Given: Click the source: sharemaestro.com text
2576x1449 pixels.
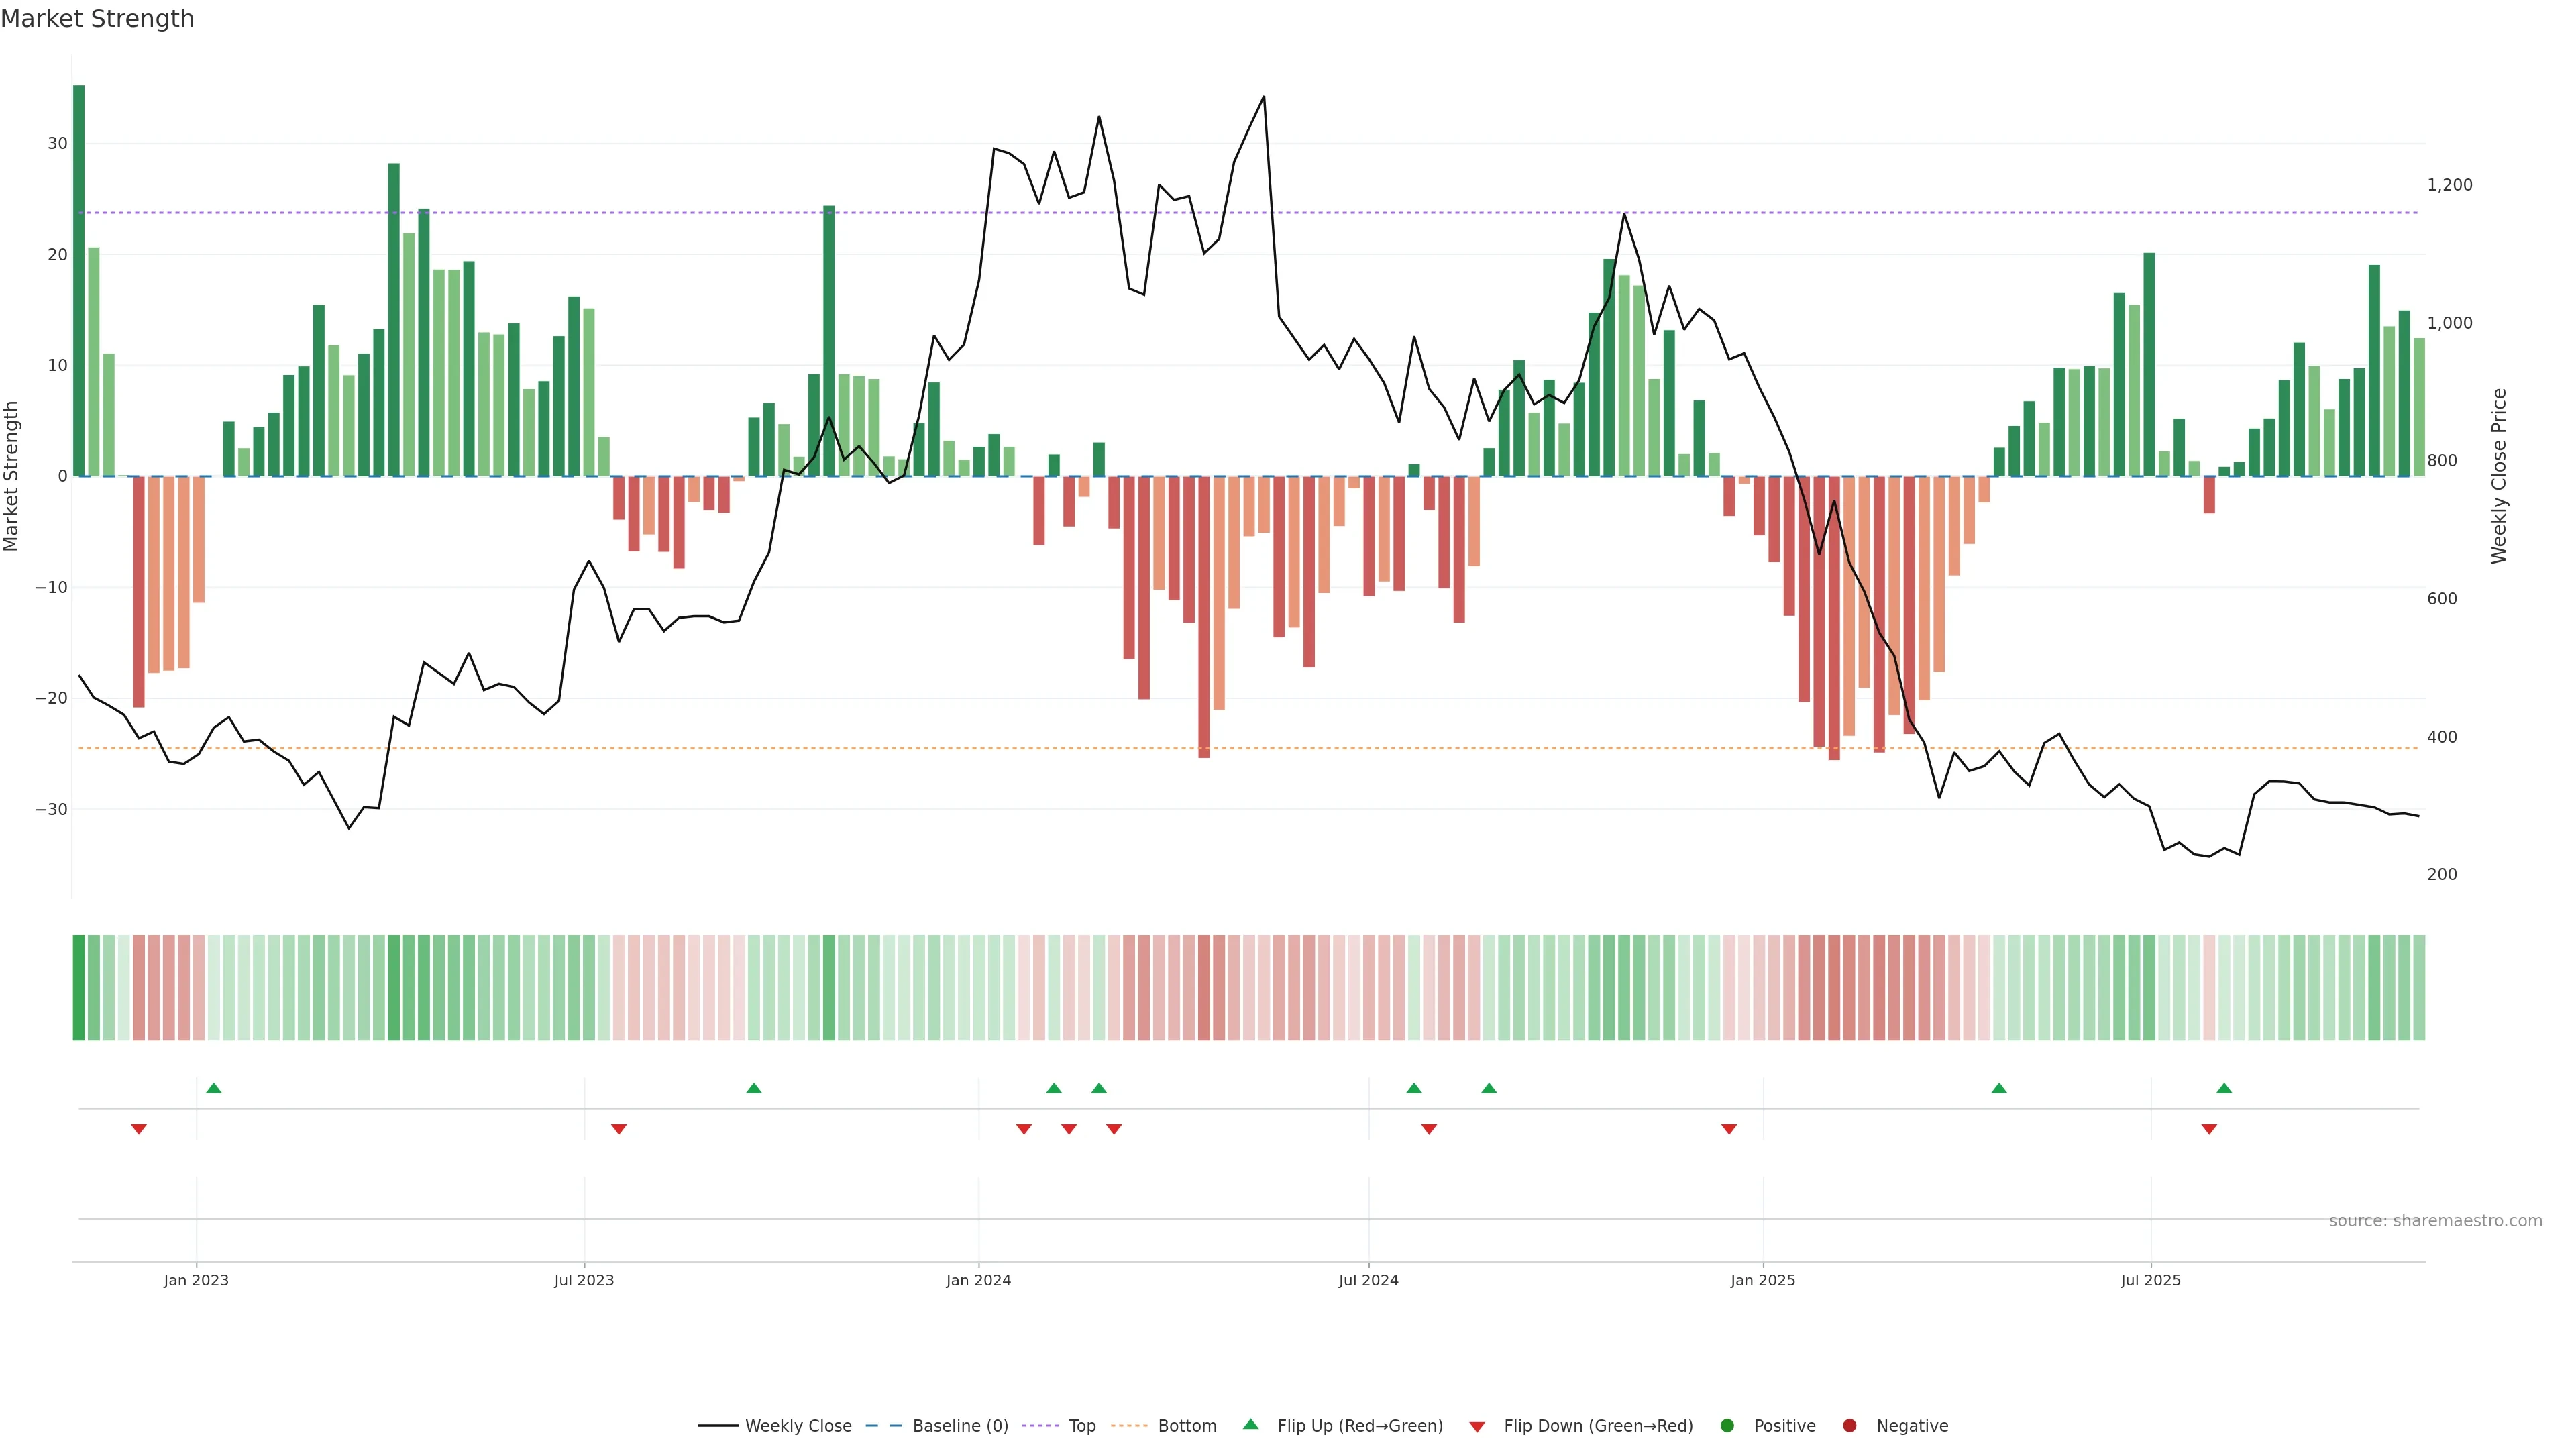Looking at the screenshot, I should click(2435, 1221).
